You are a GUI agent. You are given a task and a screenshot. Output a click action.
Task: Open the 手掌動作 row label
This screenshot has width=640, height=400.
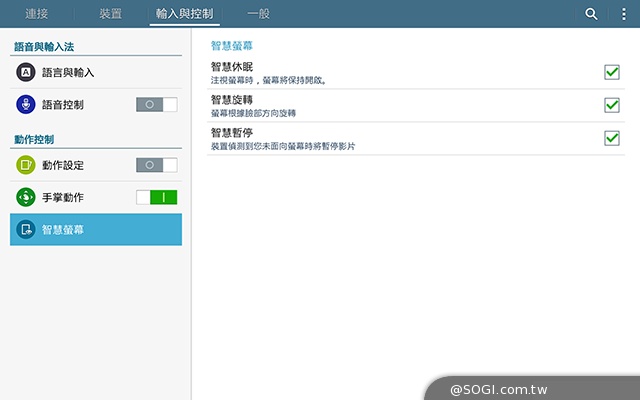click(x=63, y=198)
